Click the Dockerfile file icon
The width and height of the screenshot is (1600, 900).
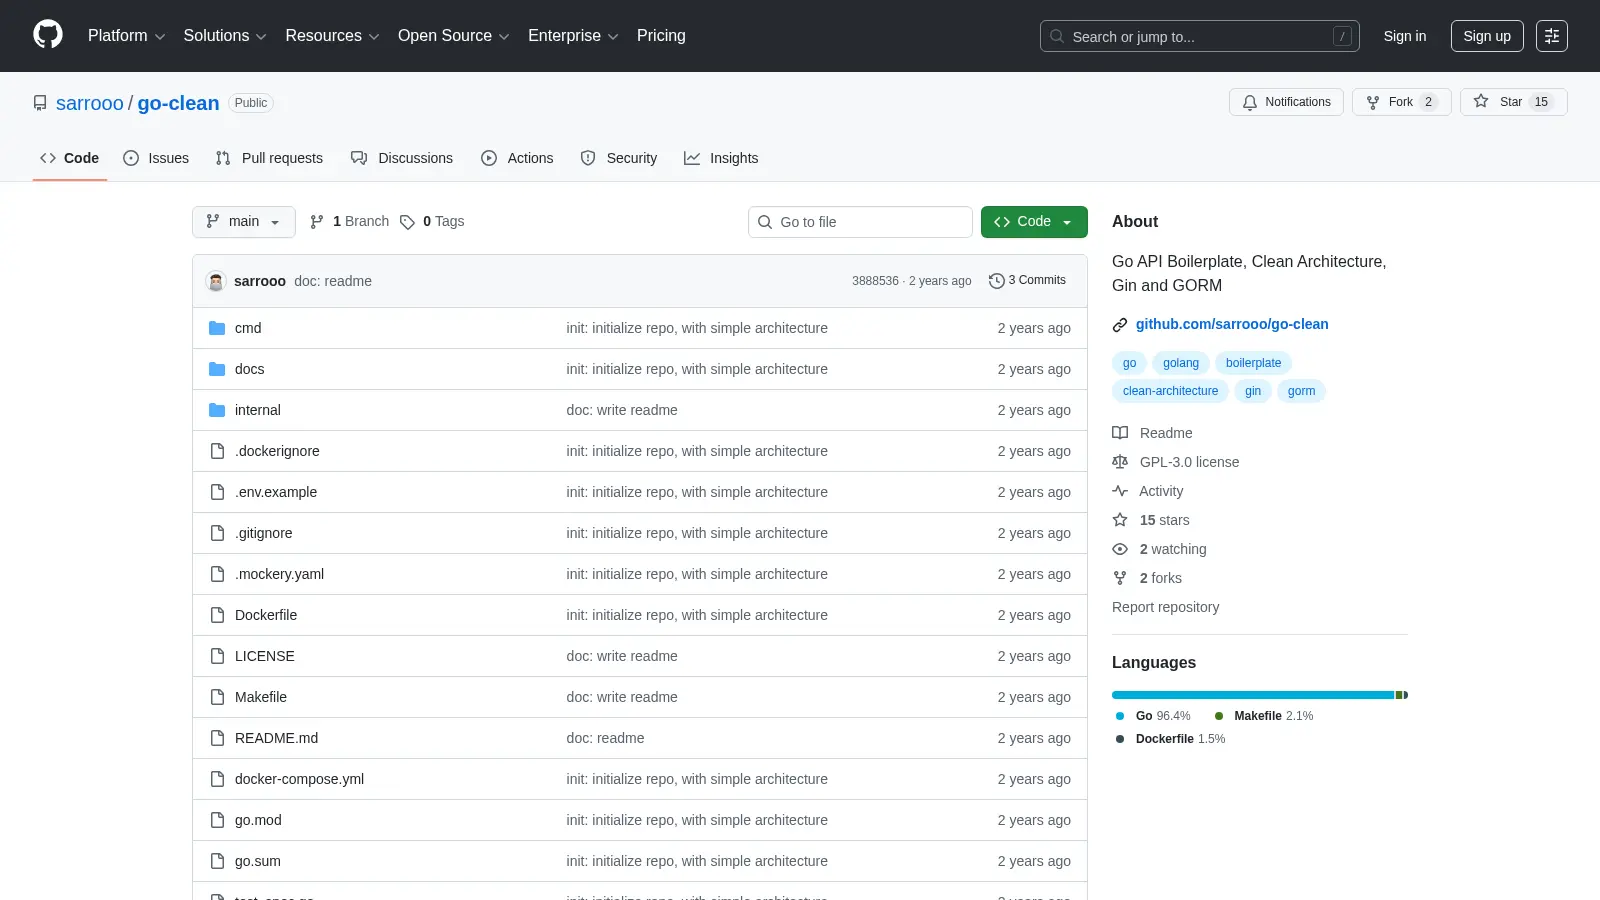pos(217,615)
